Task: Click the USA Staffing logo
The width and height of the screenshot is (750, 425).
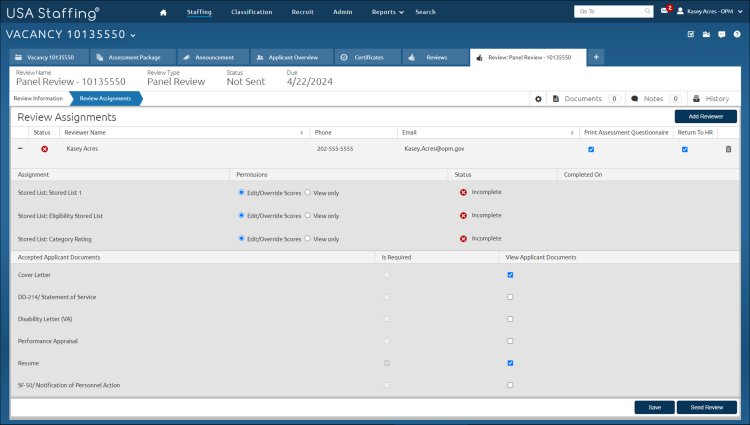Action: [x=53, y=13]
